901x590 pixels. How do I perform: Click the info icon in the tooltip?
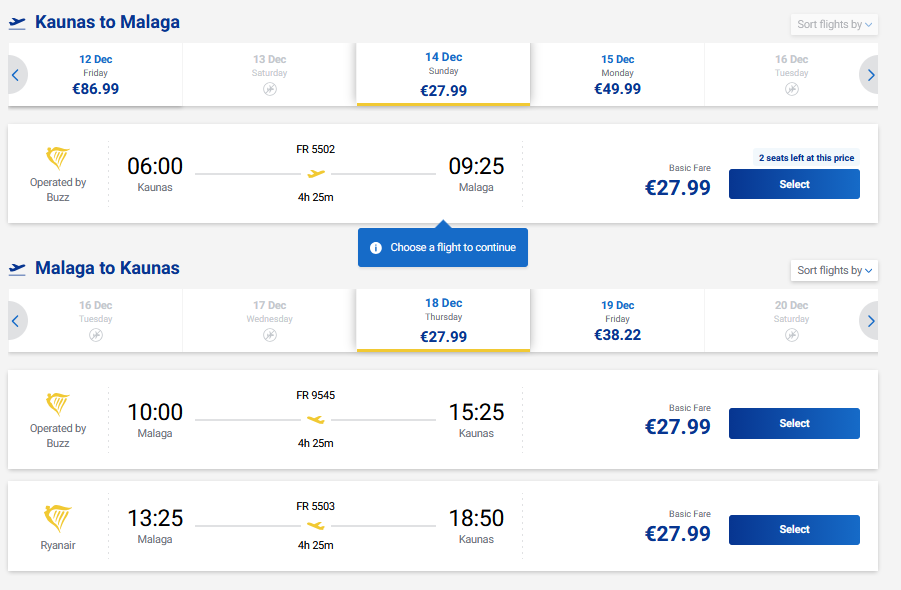click(x=376, y=248)
